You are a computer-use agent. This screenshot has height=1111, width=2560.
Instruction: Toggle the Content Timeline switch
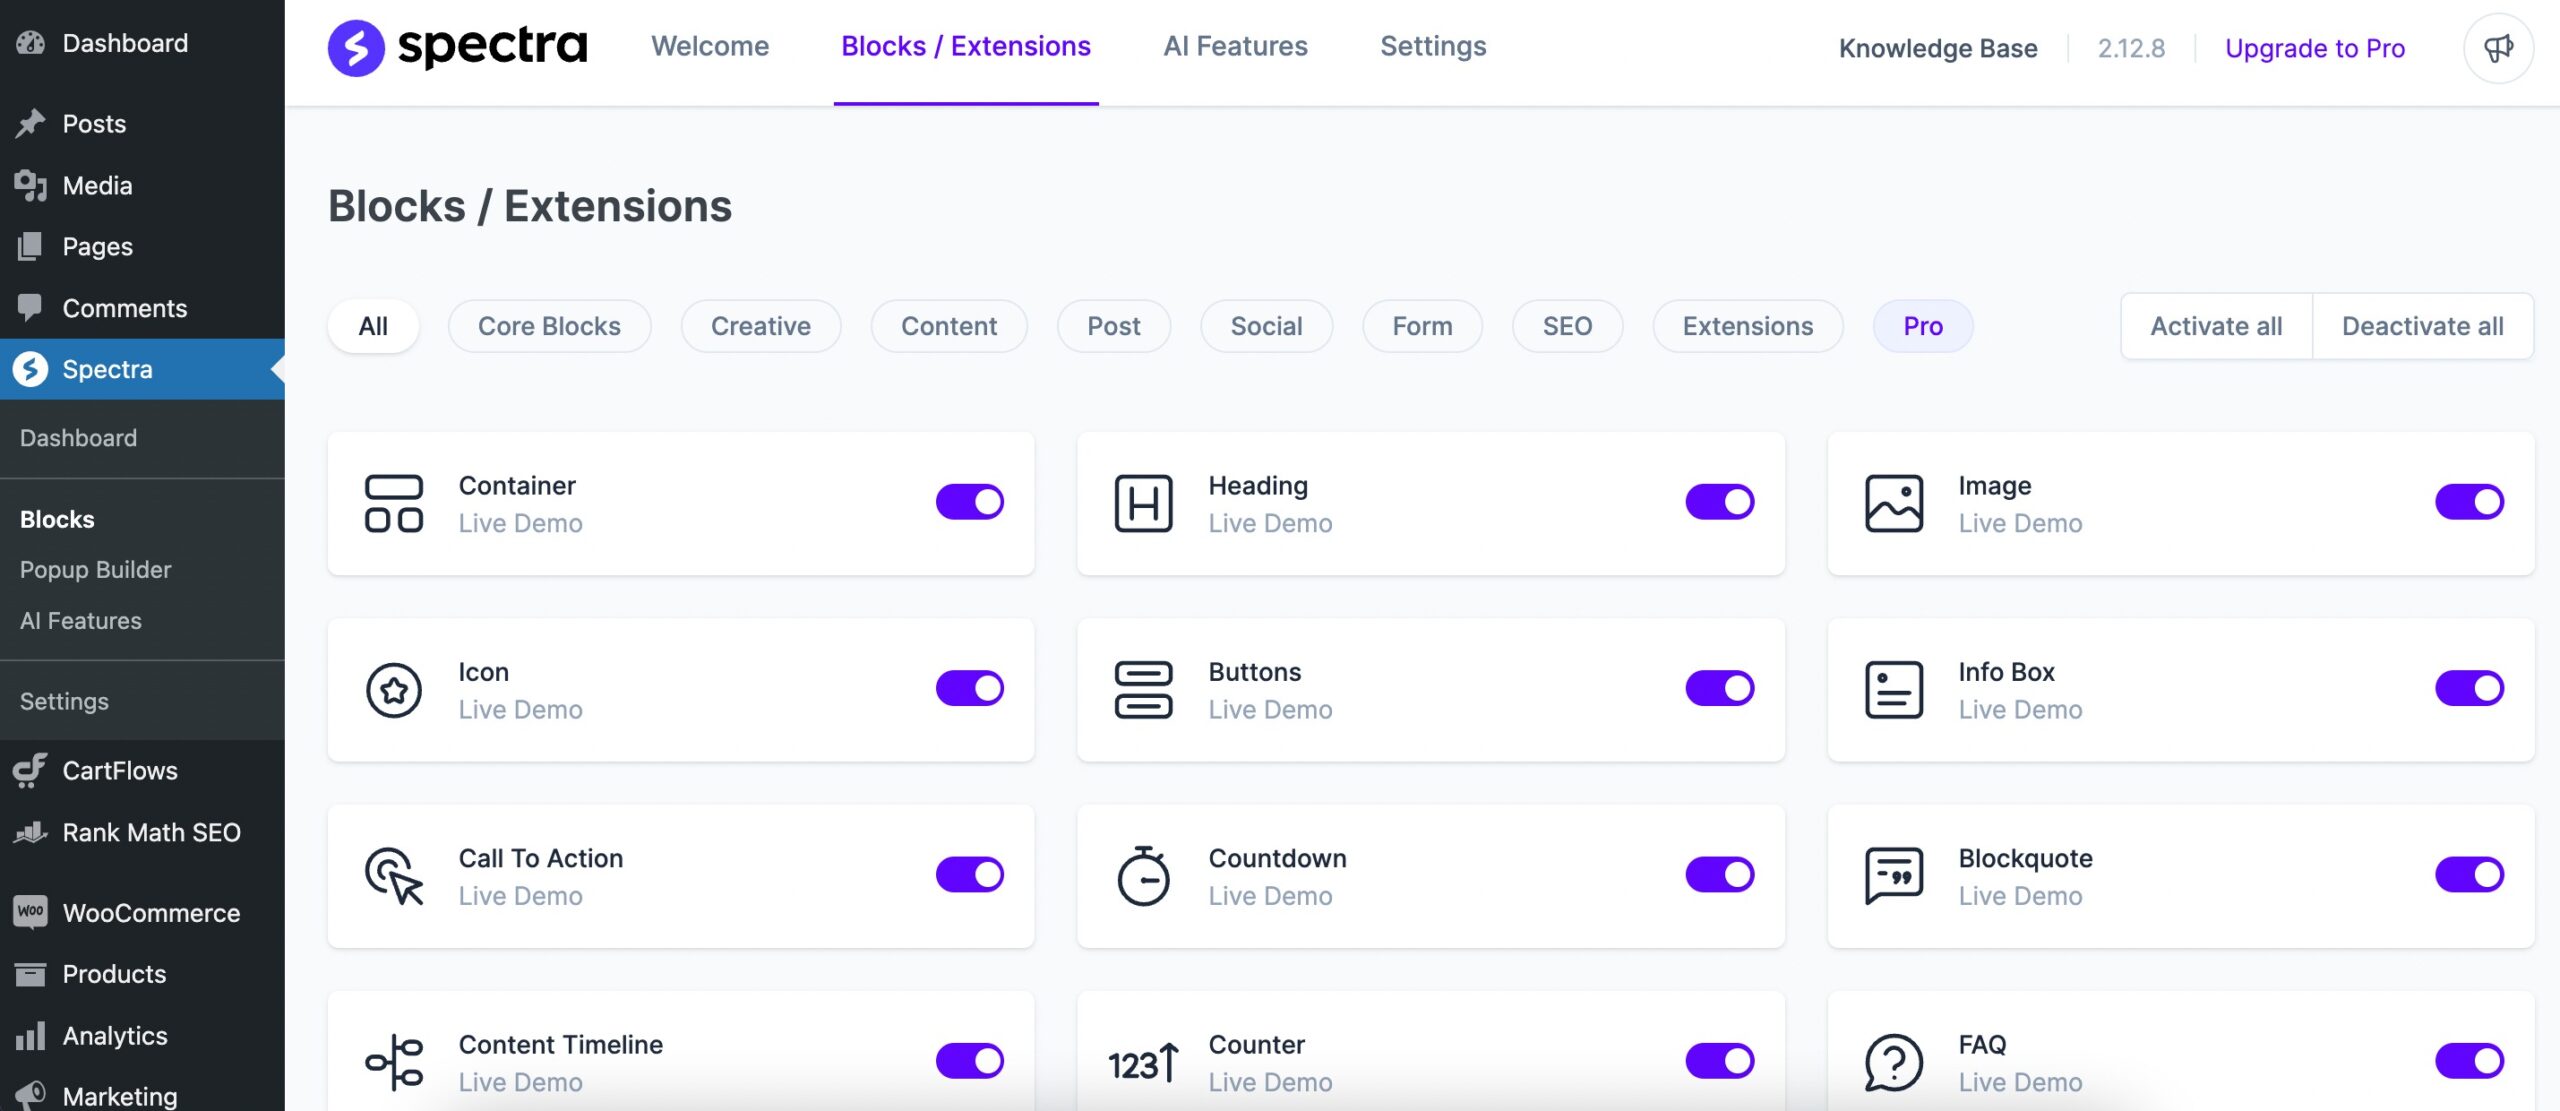pyautogui.click(x=969, y=1061)
